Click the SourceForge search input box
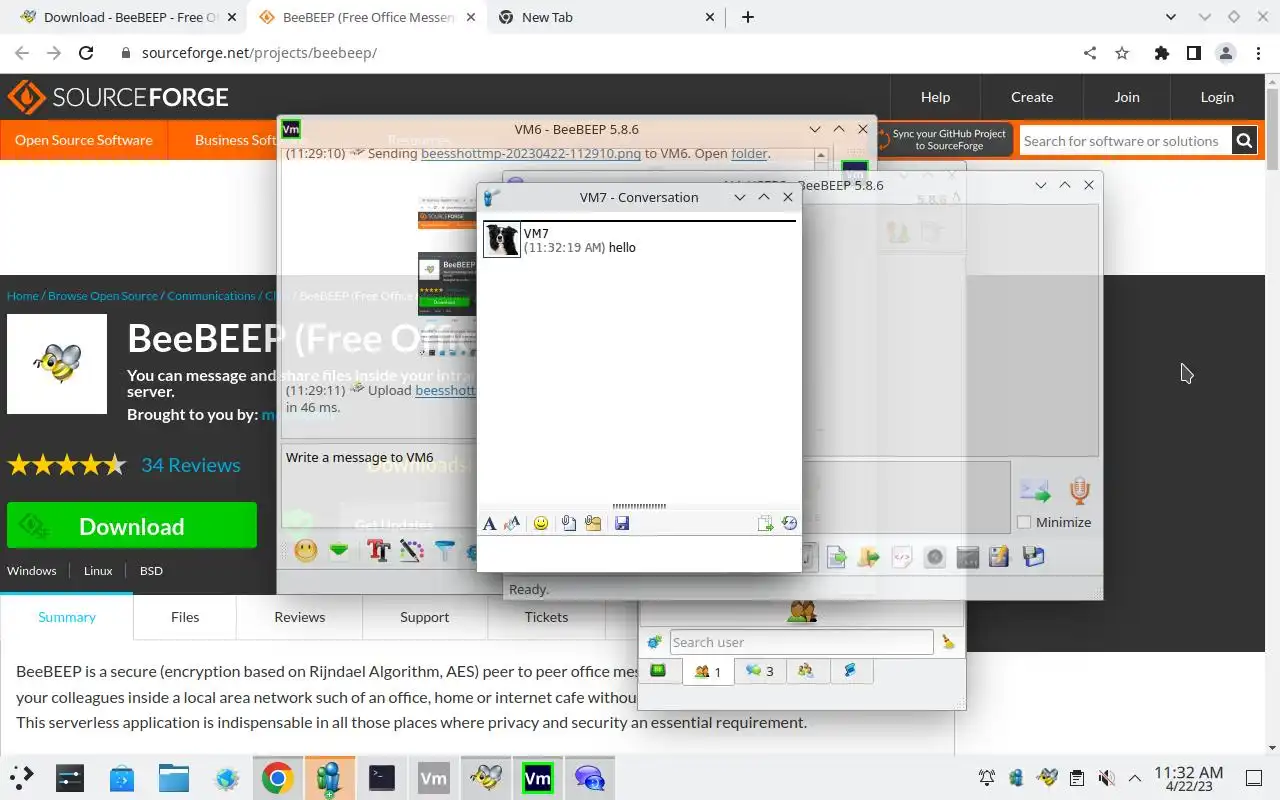The image size is (1280, 800). [x=1126, y=141]
